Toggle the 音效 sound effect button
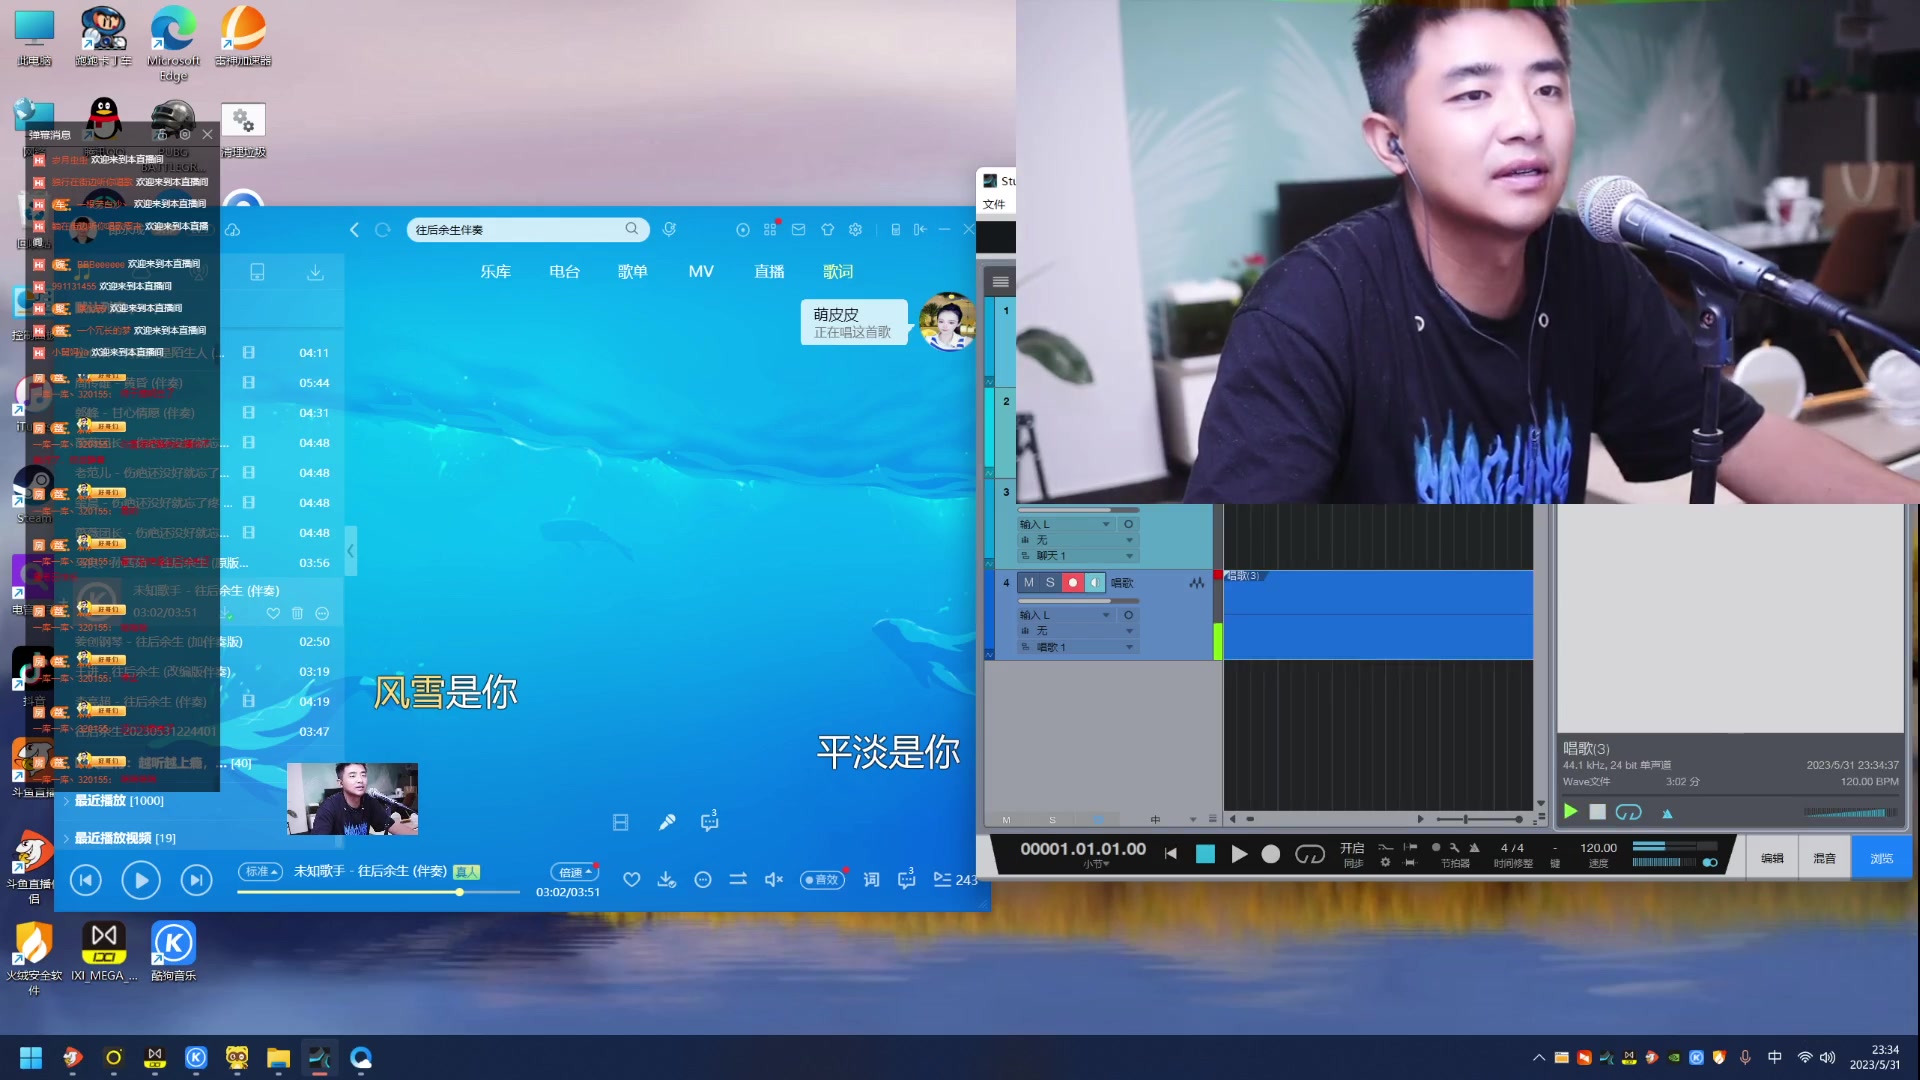Screen dimensions: 1920x1080 coord(822,880)
